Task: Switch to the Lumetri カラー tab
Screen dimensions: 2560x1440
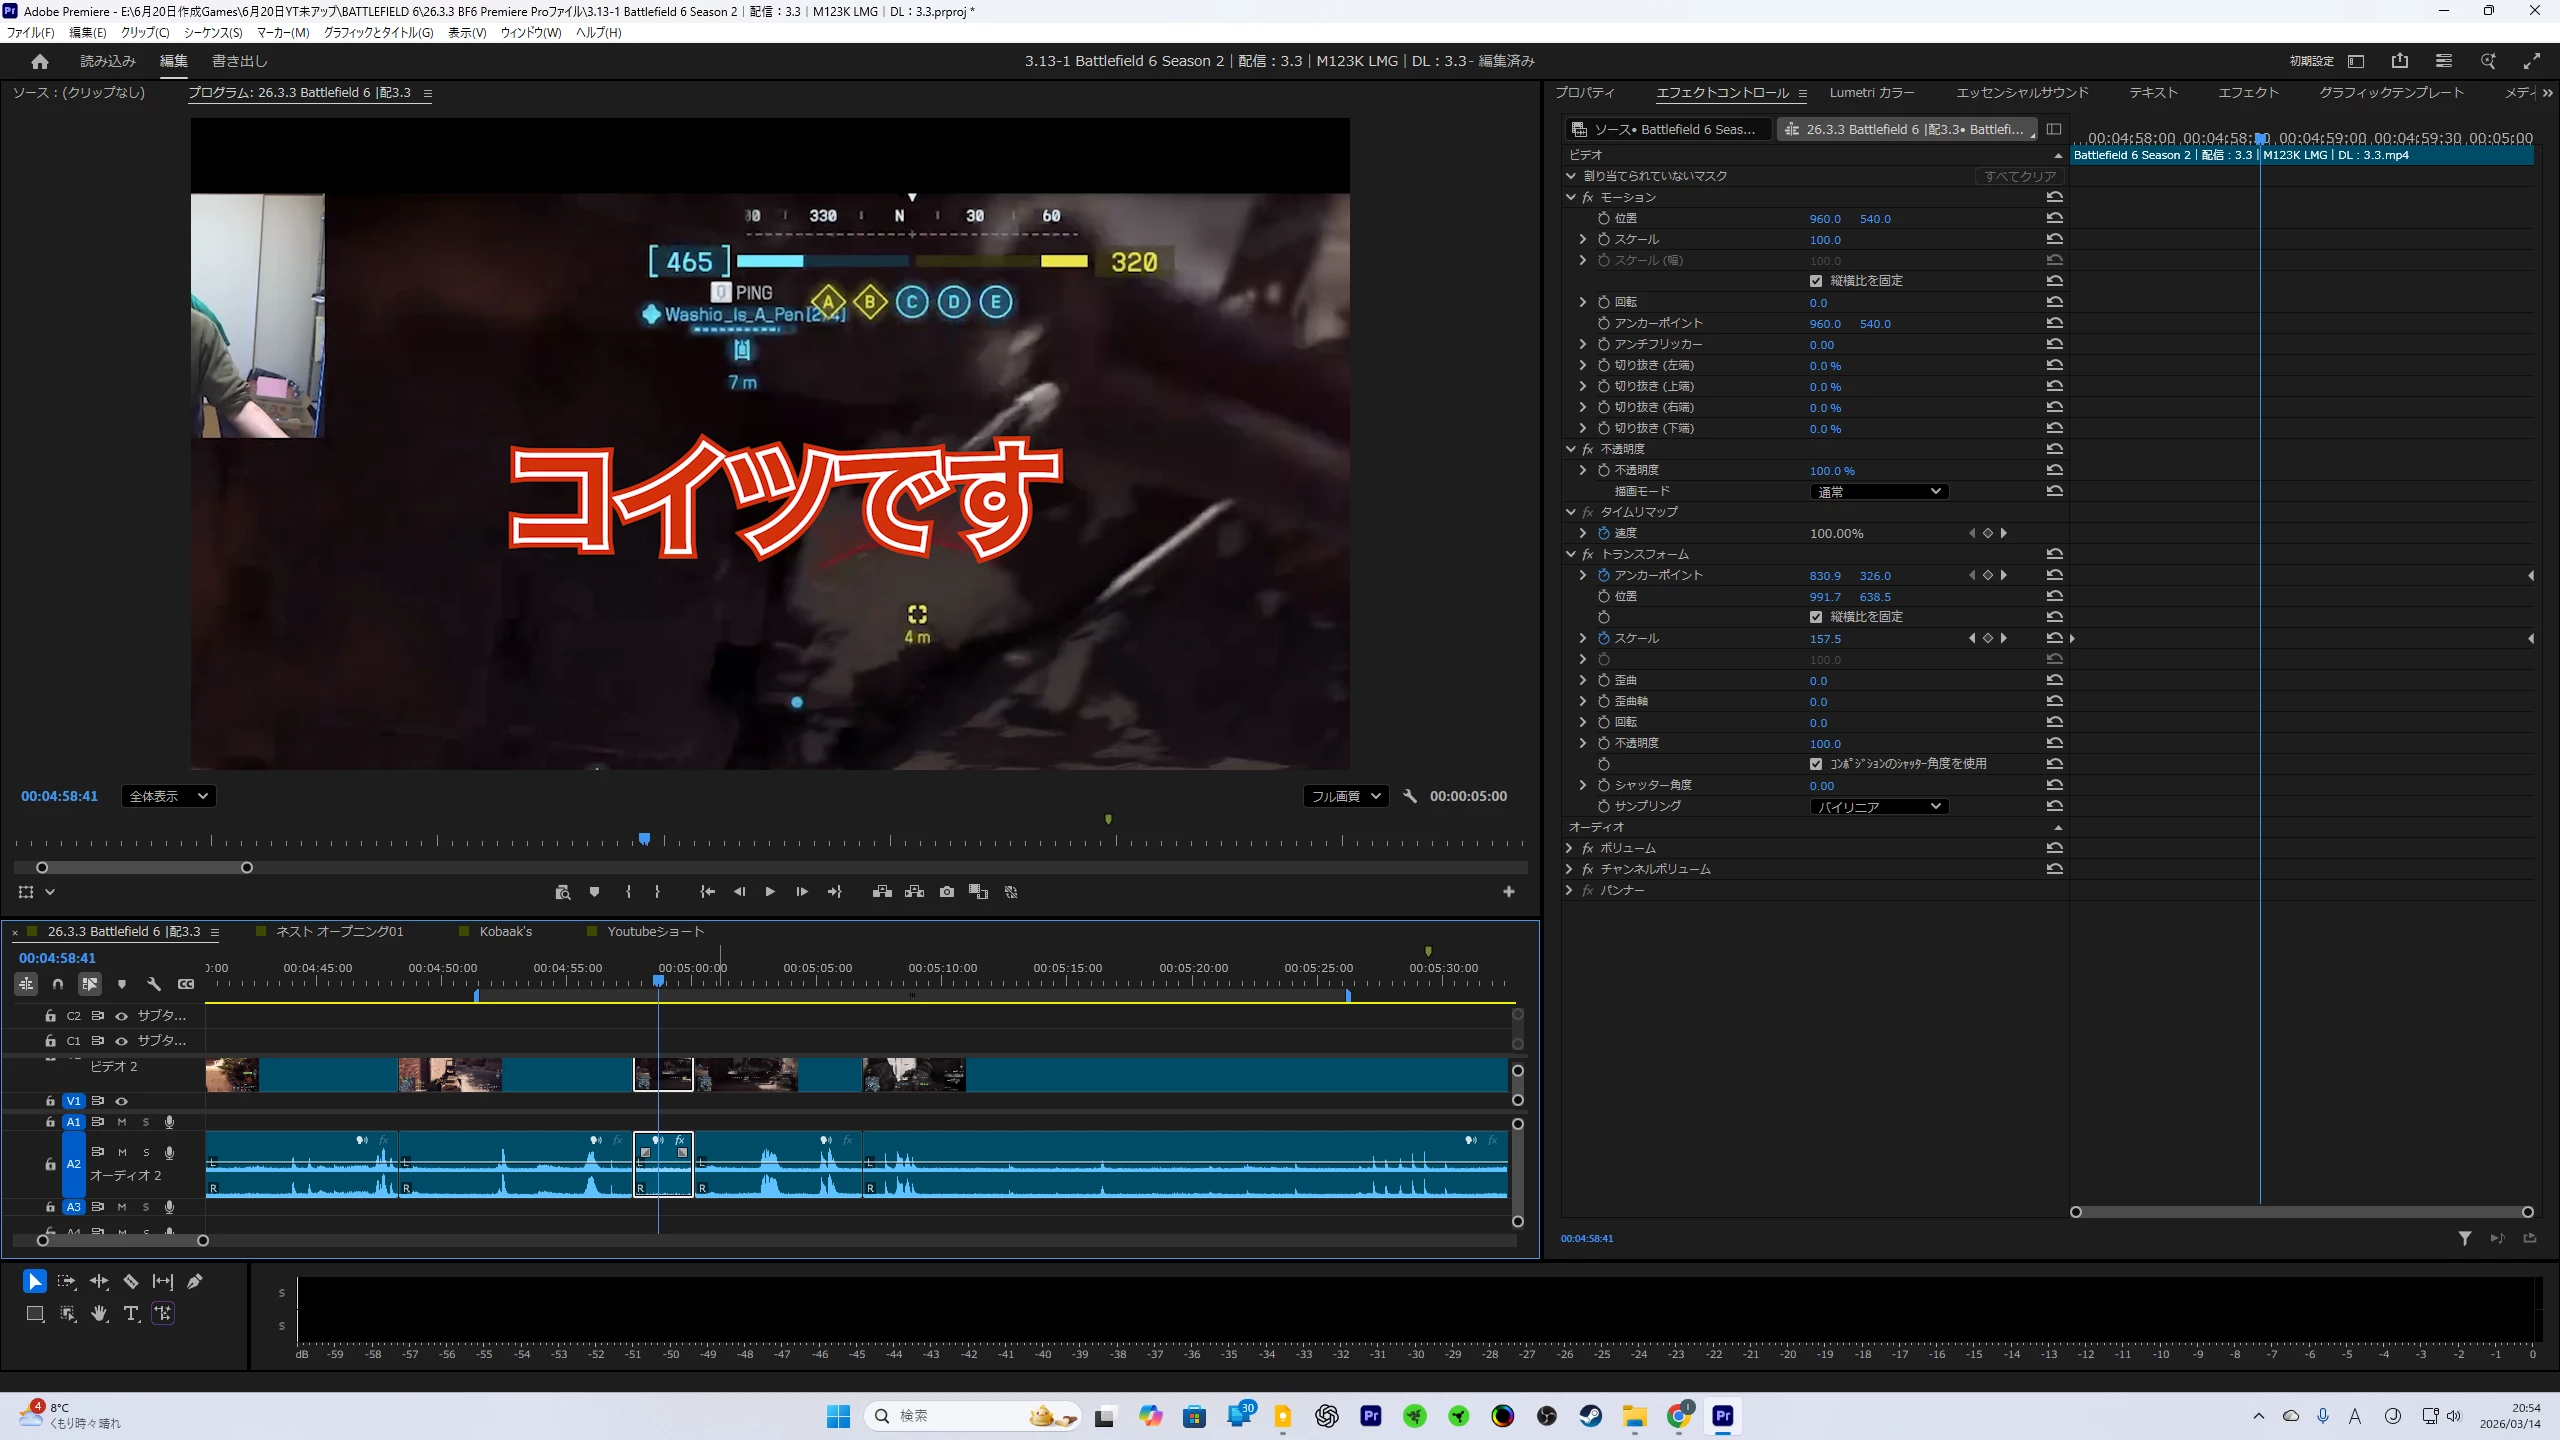Action: click(1871, 92)
